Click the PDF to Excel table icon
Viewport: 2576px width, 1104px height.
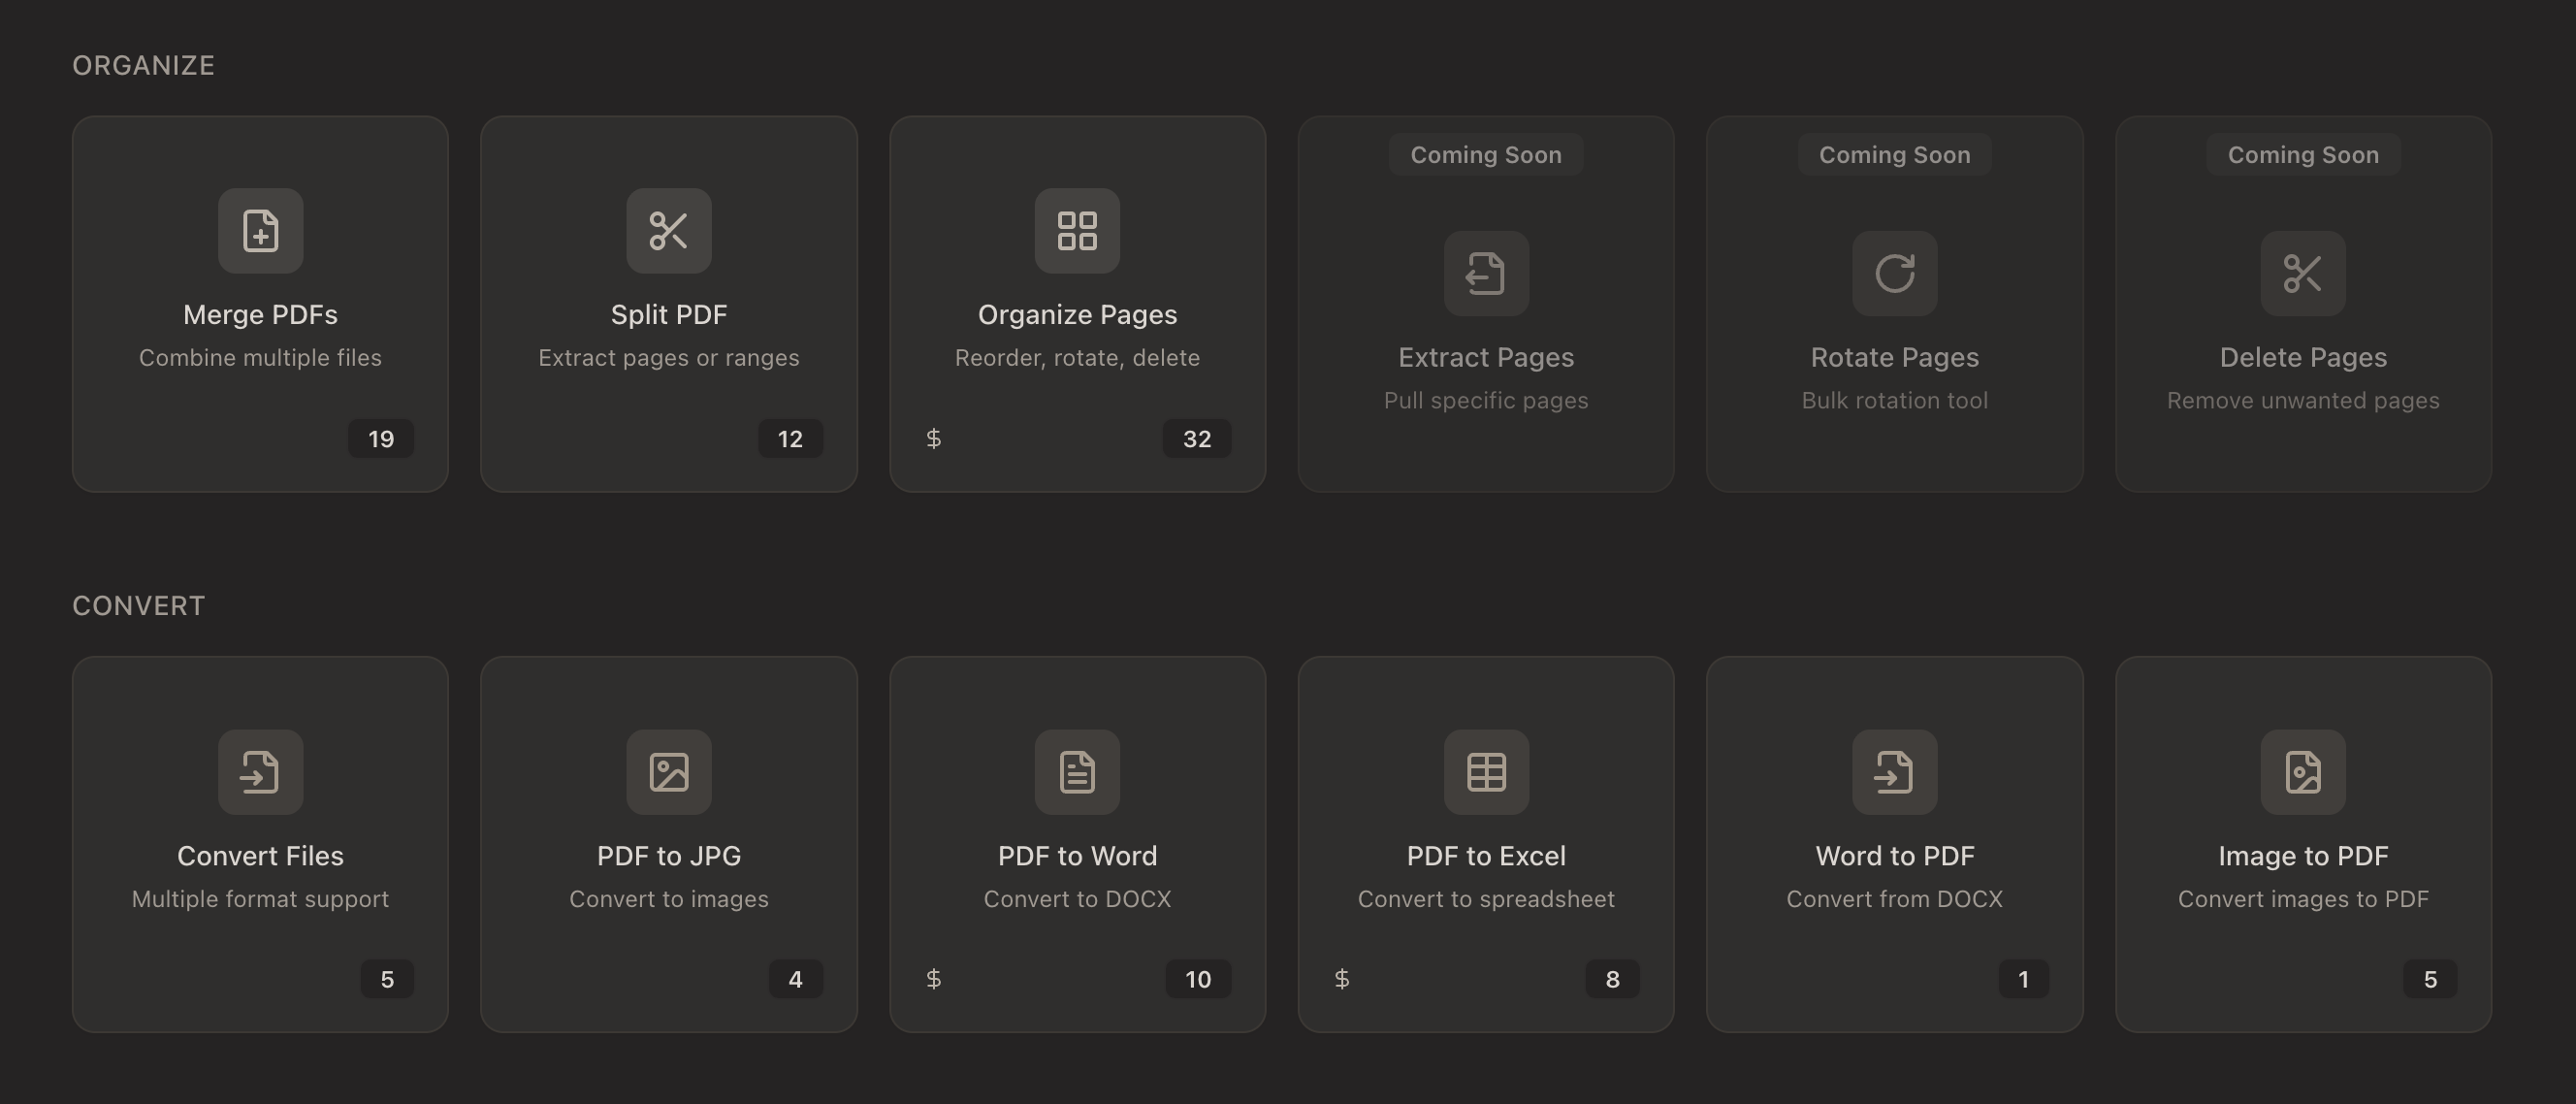(x=1486, y=772)
